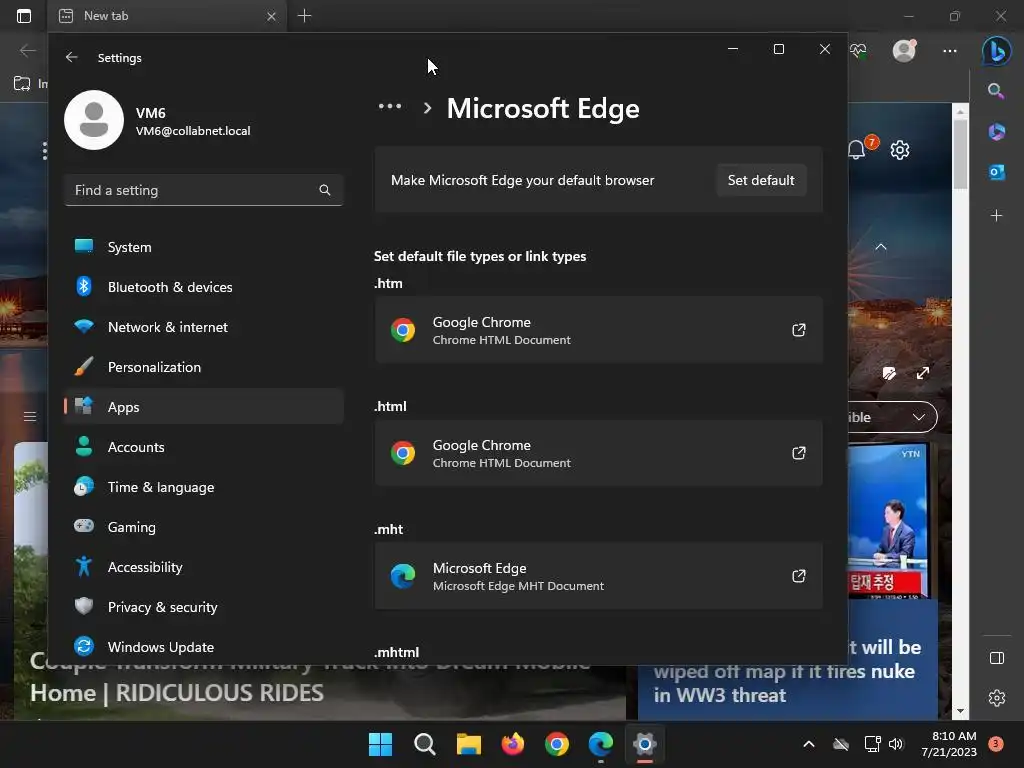Change .html default from Google Chrome
This screenshot has height=768, width=1024.
[x=598, y=453]
